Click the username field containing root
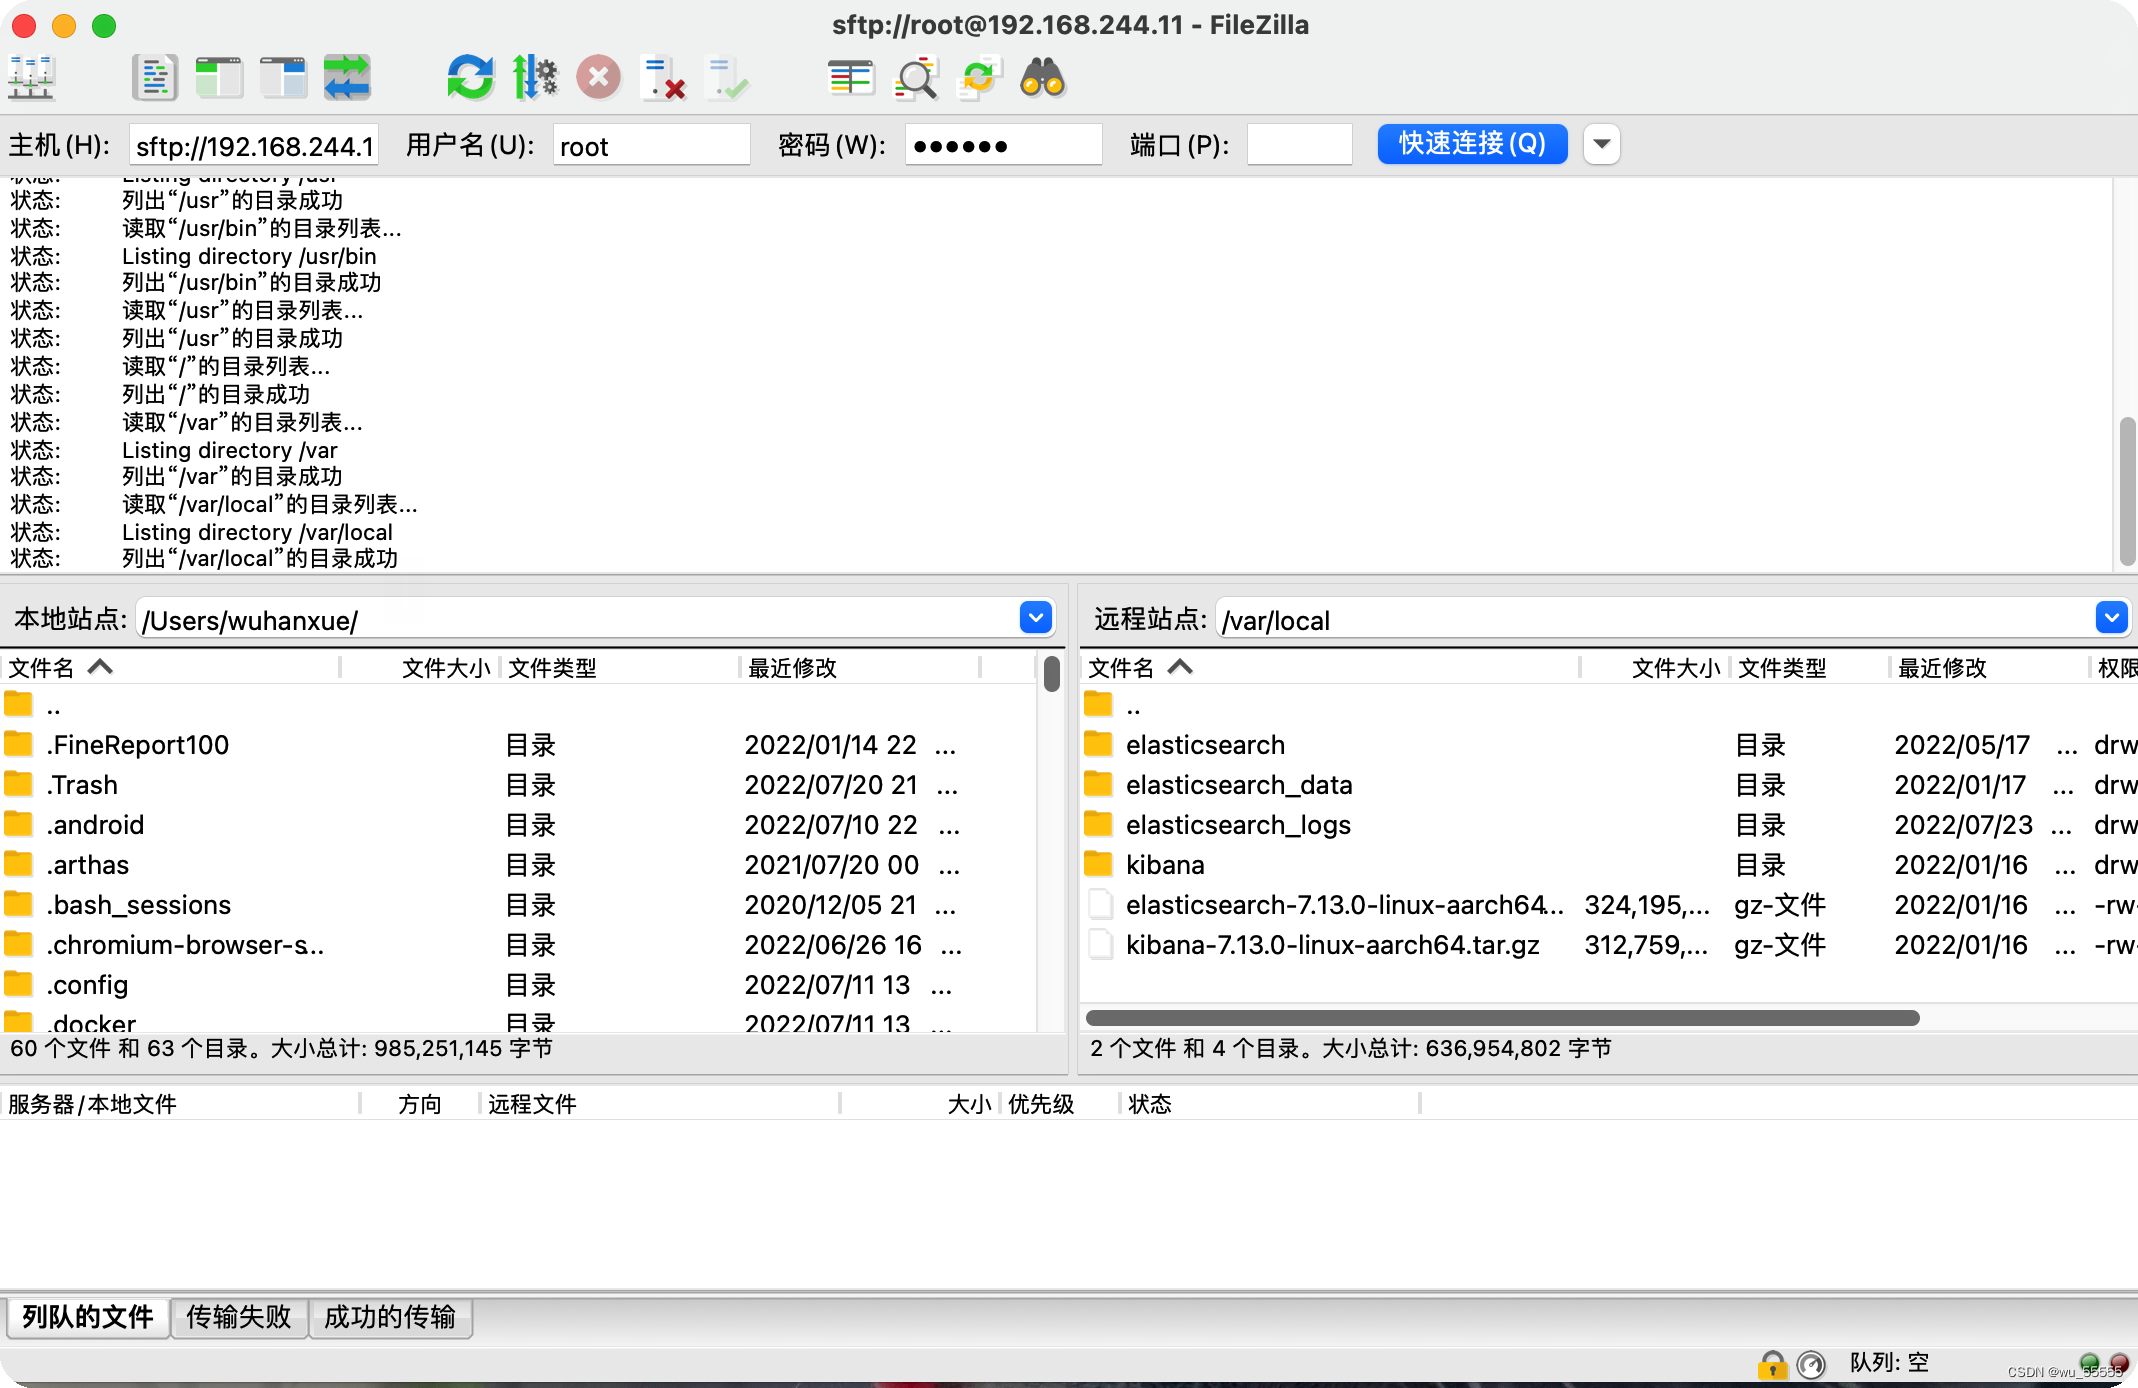 [651, 146]
